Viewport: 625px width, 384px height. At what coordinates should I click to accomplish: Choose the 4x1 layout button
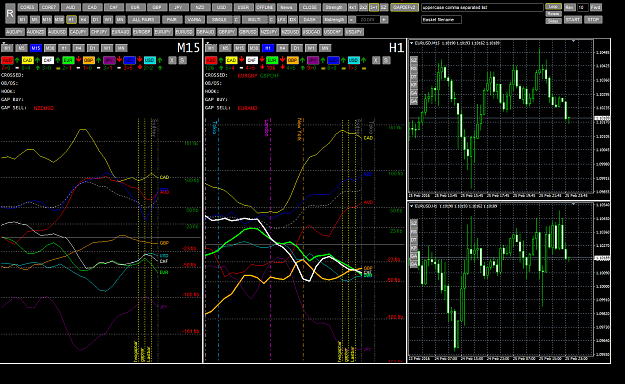[352, 8]
